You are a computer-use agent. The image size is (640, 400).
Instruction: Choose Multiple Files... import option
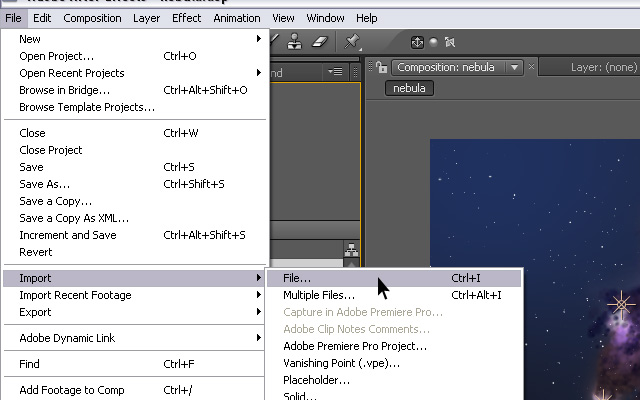(x=394, y=295)
